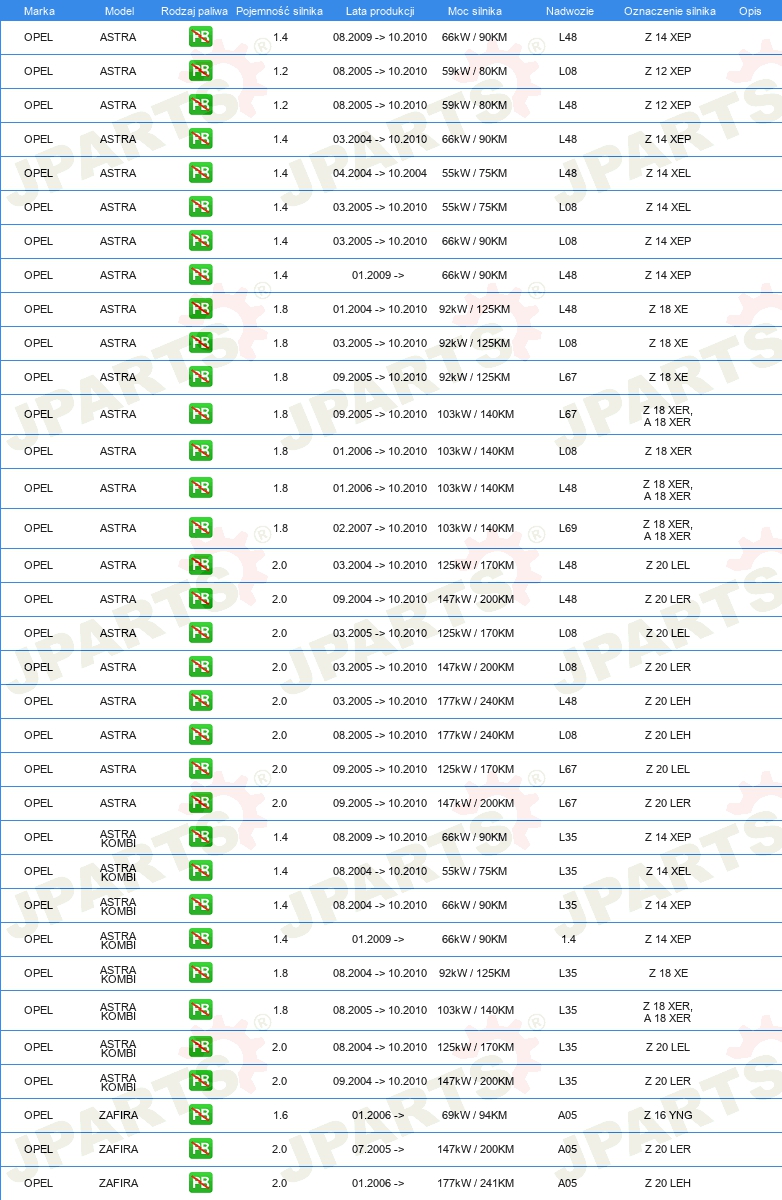Click the fuel icon in the ASTRA 01.2006 L08 Z 18 XER row
Viewport: 782px width, 1200px height.
click(x=201, y=451)
